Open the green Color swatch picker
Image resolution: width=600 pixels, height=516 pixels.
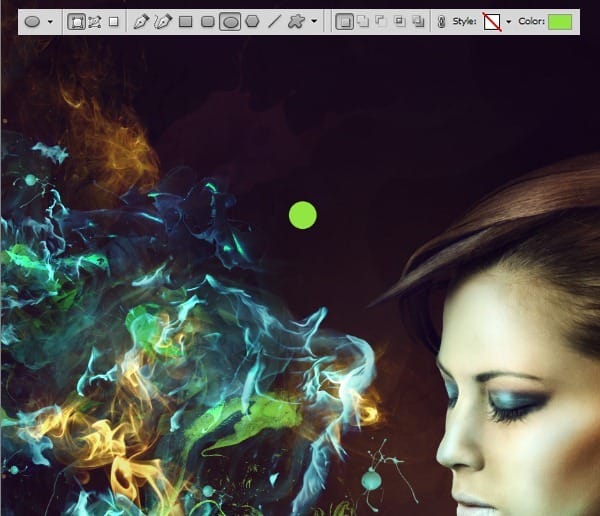560,22
